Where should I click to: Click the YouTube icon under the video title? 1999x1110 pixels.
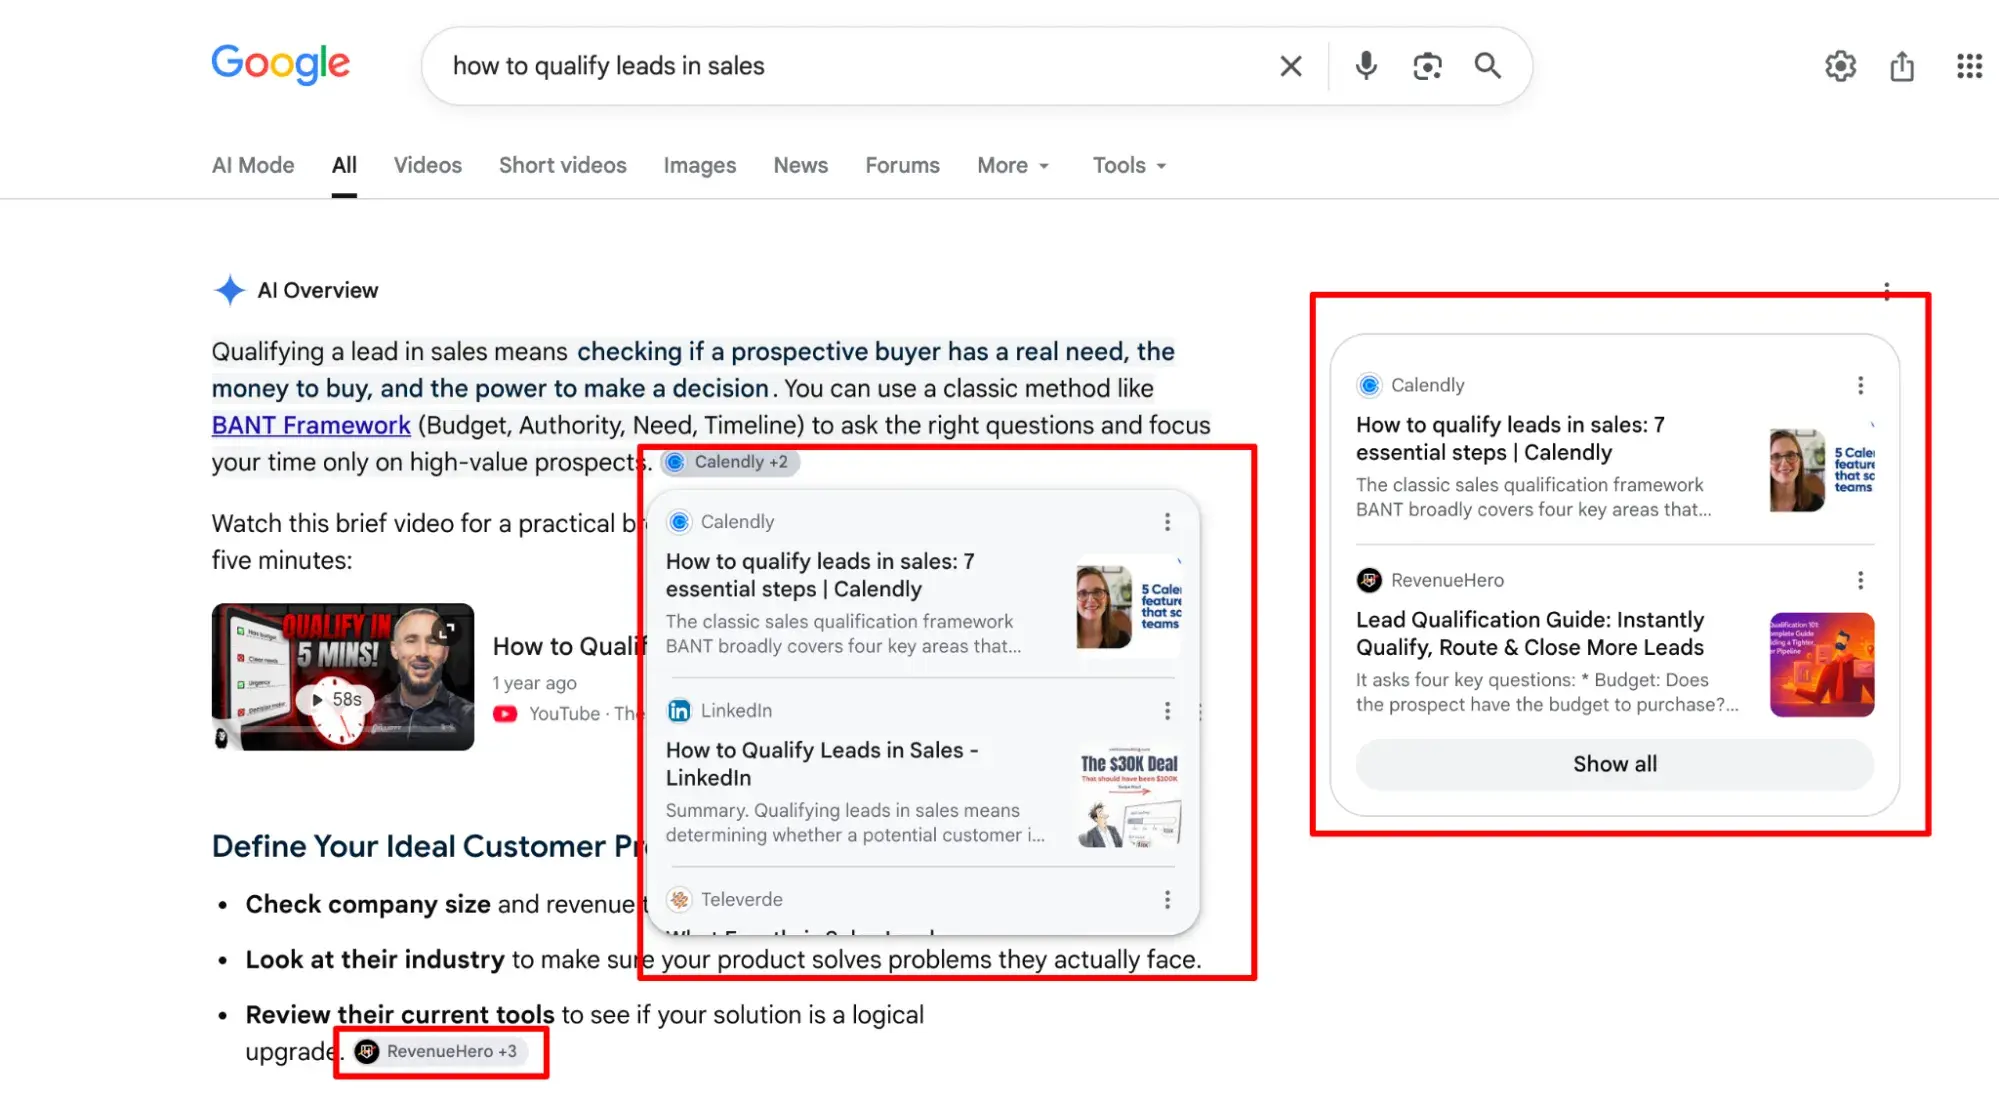click(x=505, y=714)
